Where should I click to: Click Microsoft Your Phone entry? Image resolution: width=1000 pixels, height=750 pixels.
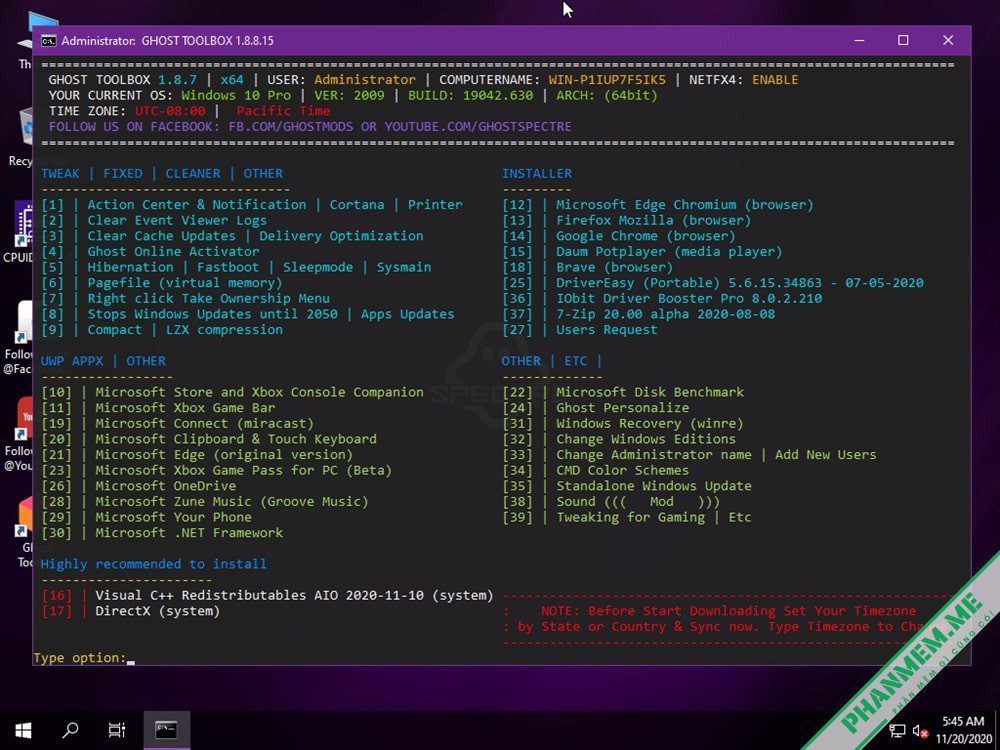146,517
